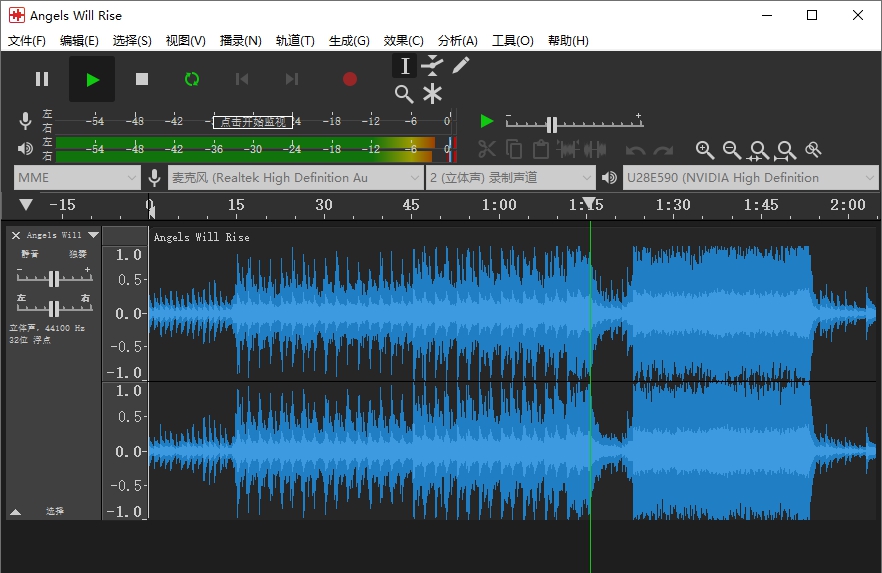Click the 'Angels Will Rise' clip title

[201, 237]
